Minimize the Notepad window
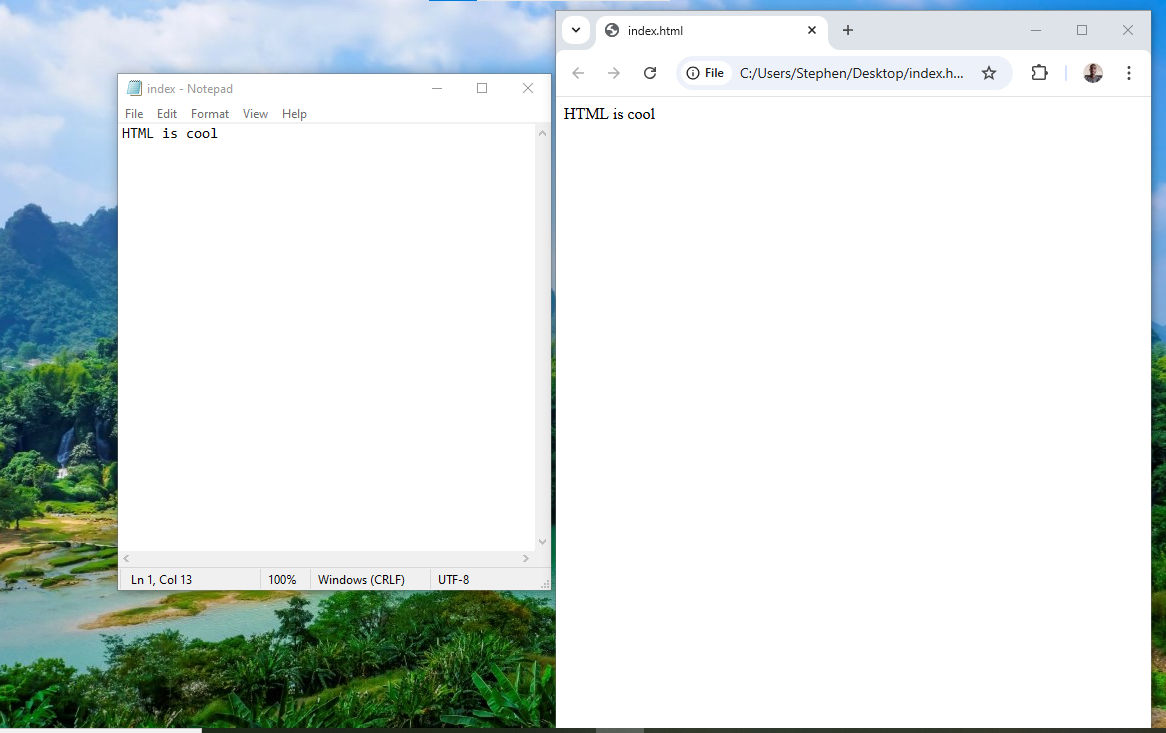The width and height of the screenshot is (1166, 733). [437, 88]
